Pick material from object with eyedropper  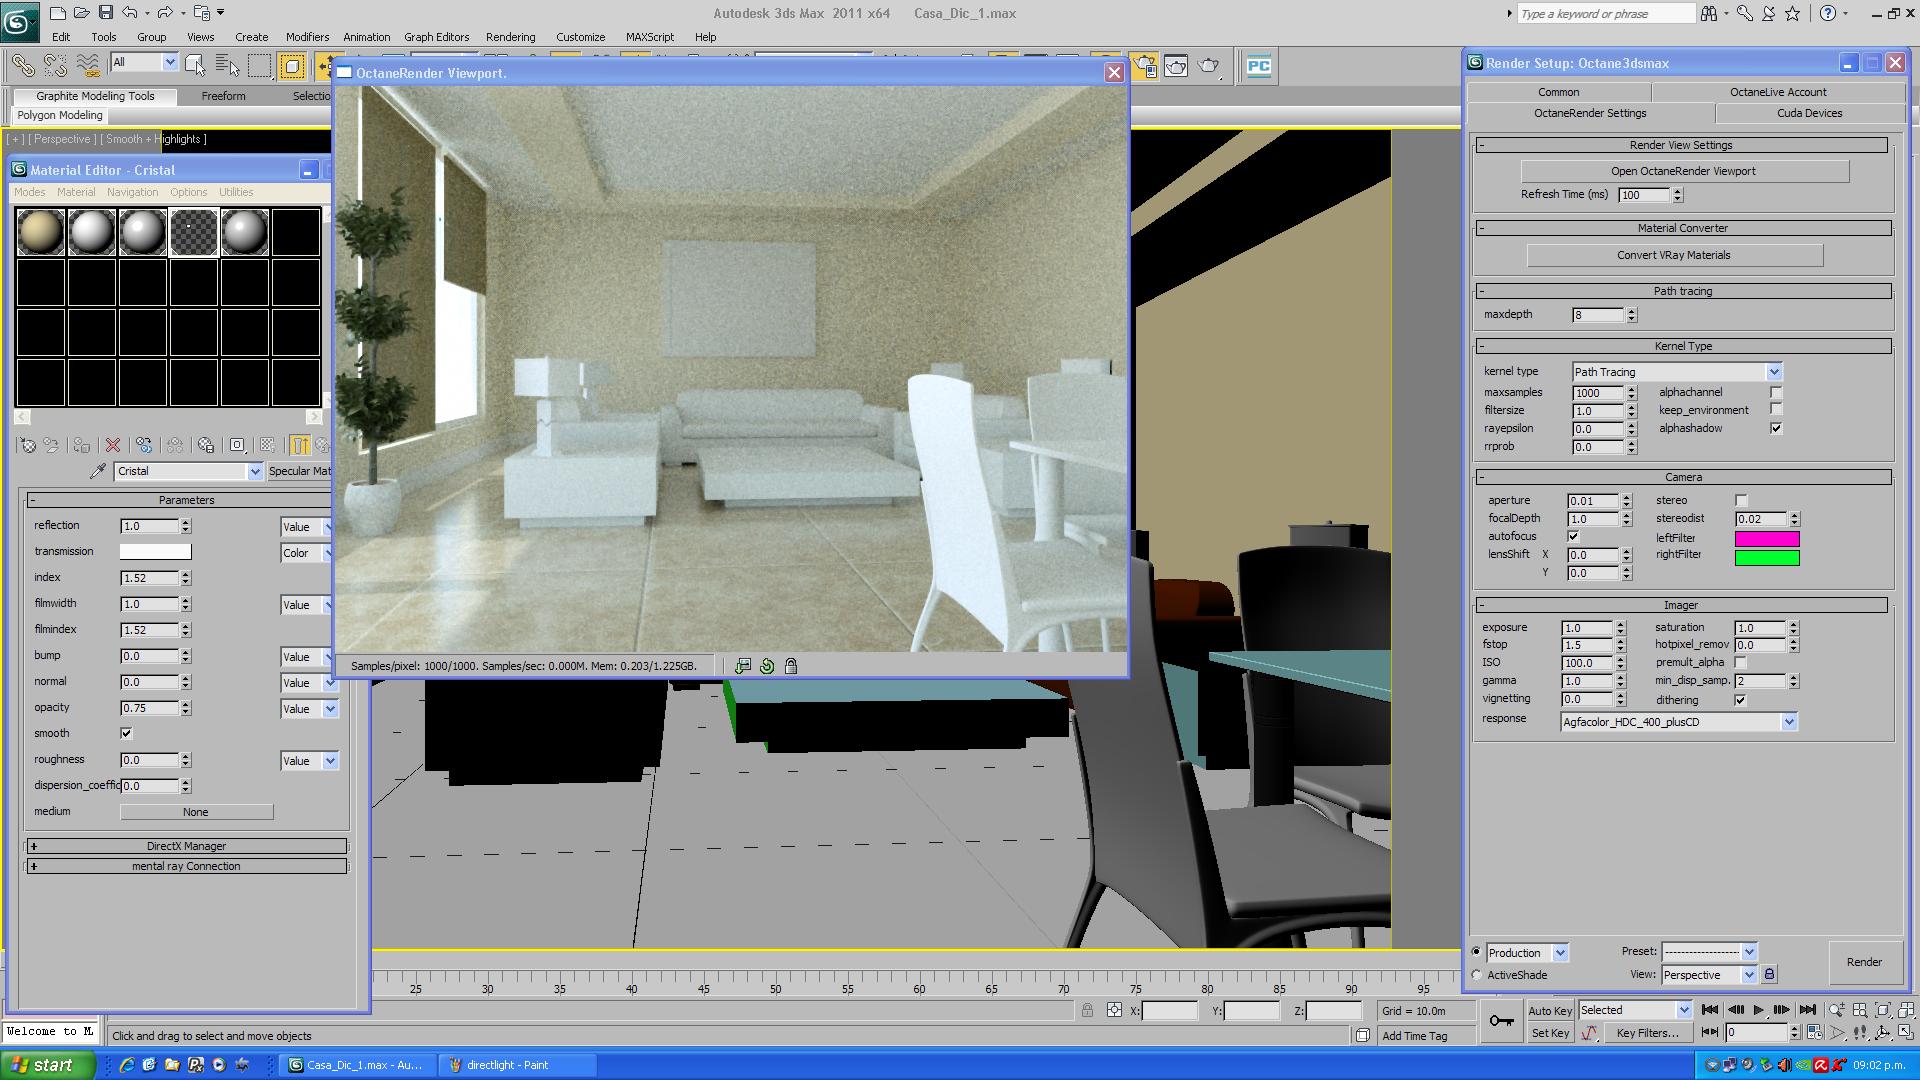pos(98,471)
